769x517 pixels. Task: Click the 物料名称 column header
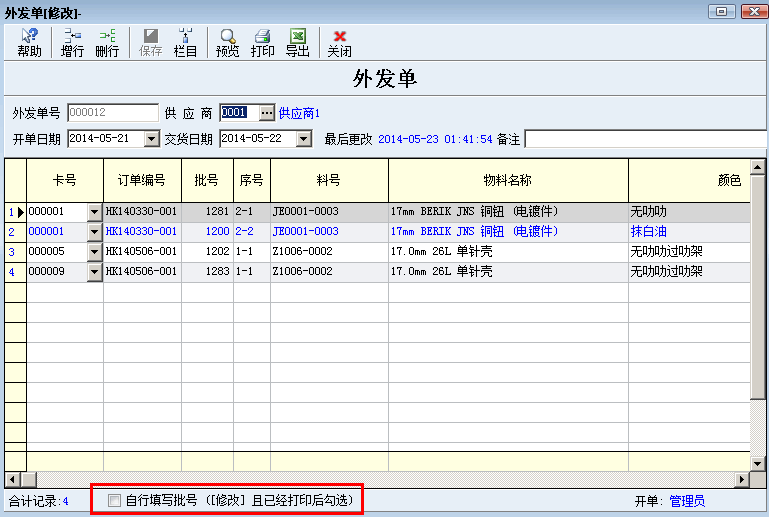[x=508, y=181]
